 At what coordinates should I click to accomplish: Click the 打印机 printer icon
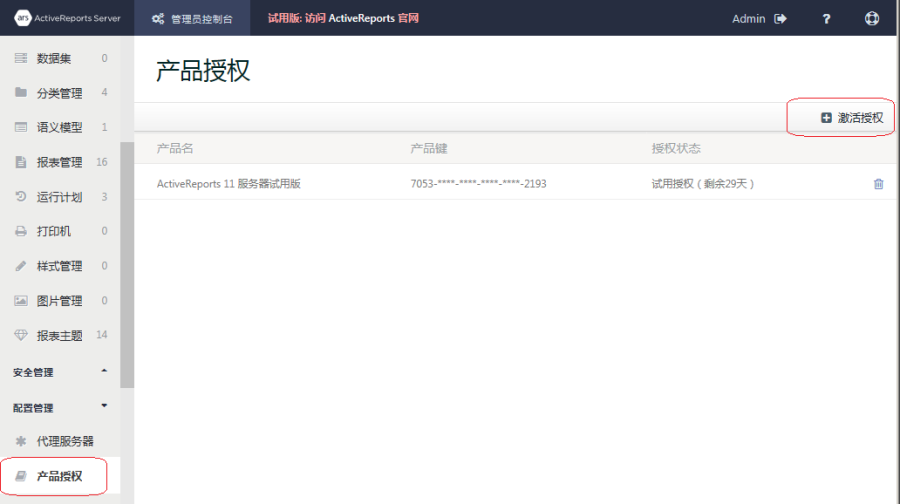click(21, 231)
